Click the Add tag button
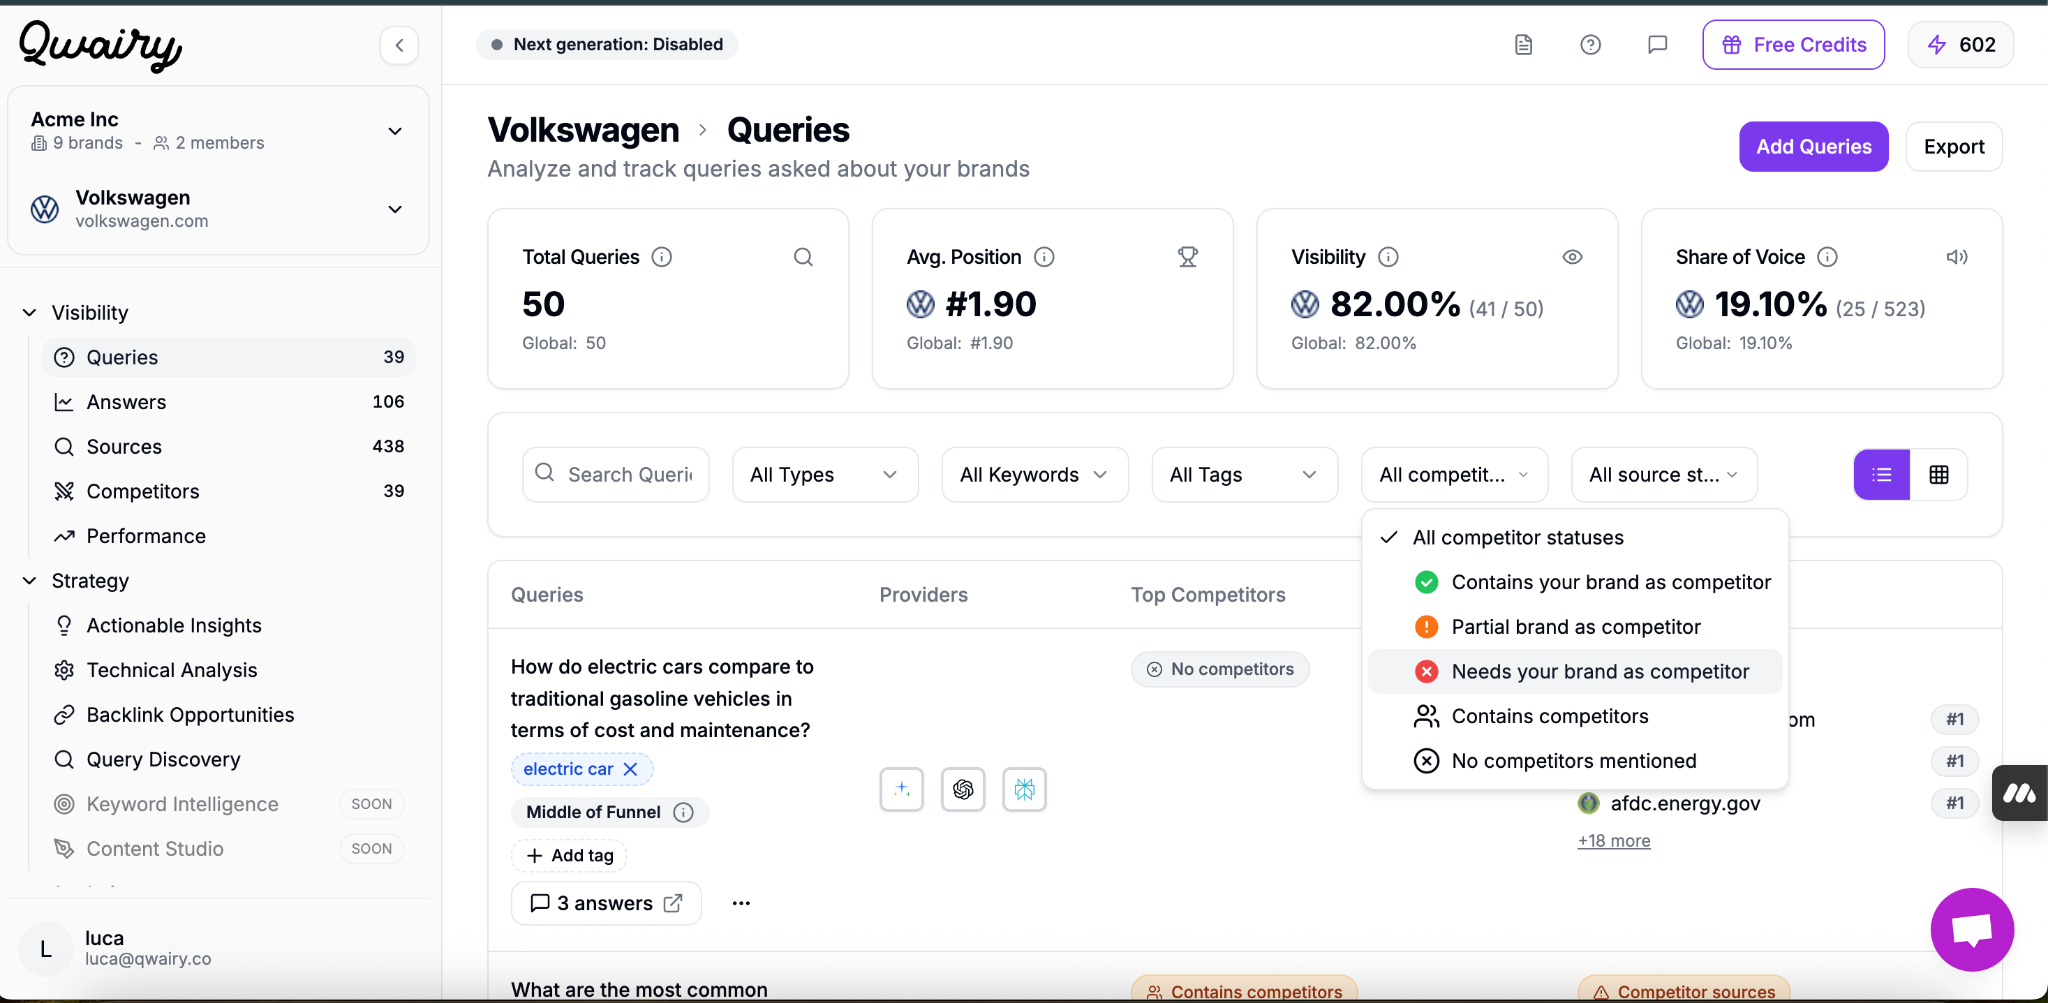The image size is (2048, 1003). point(569,856)
